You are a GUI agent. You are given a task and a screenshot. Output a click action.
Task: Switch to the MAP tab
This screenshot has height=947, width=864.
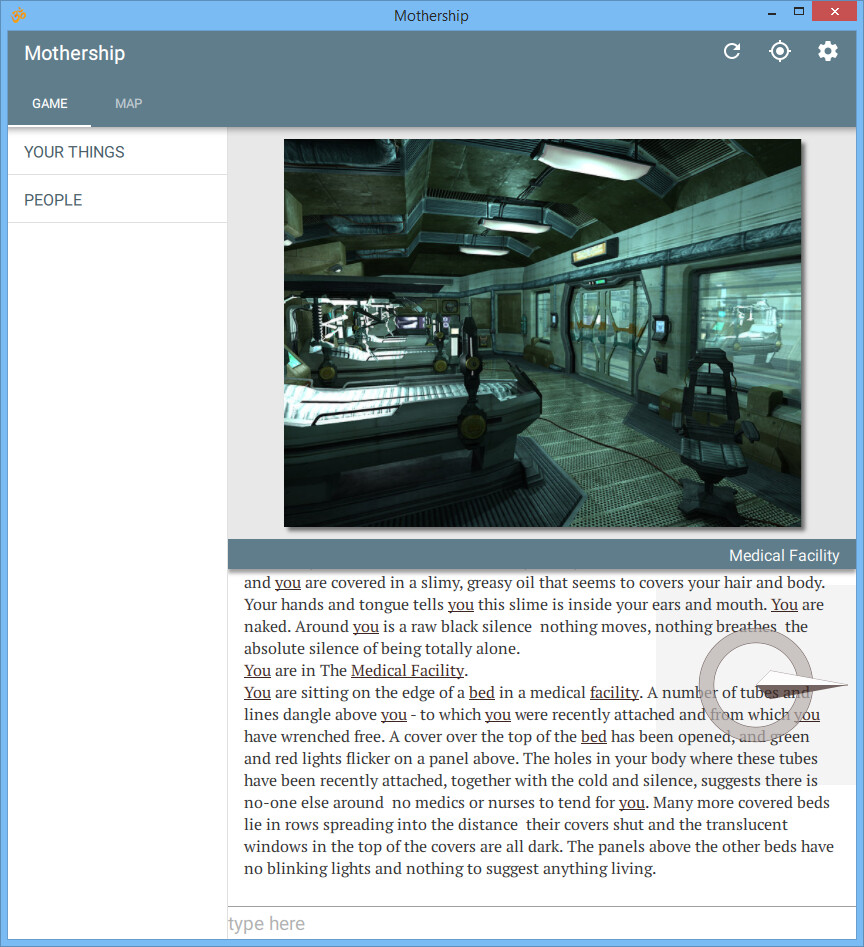(129, 103)
